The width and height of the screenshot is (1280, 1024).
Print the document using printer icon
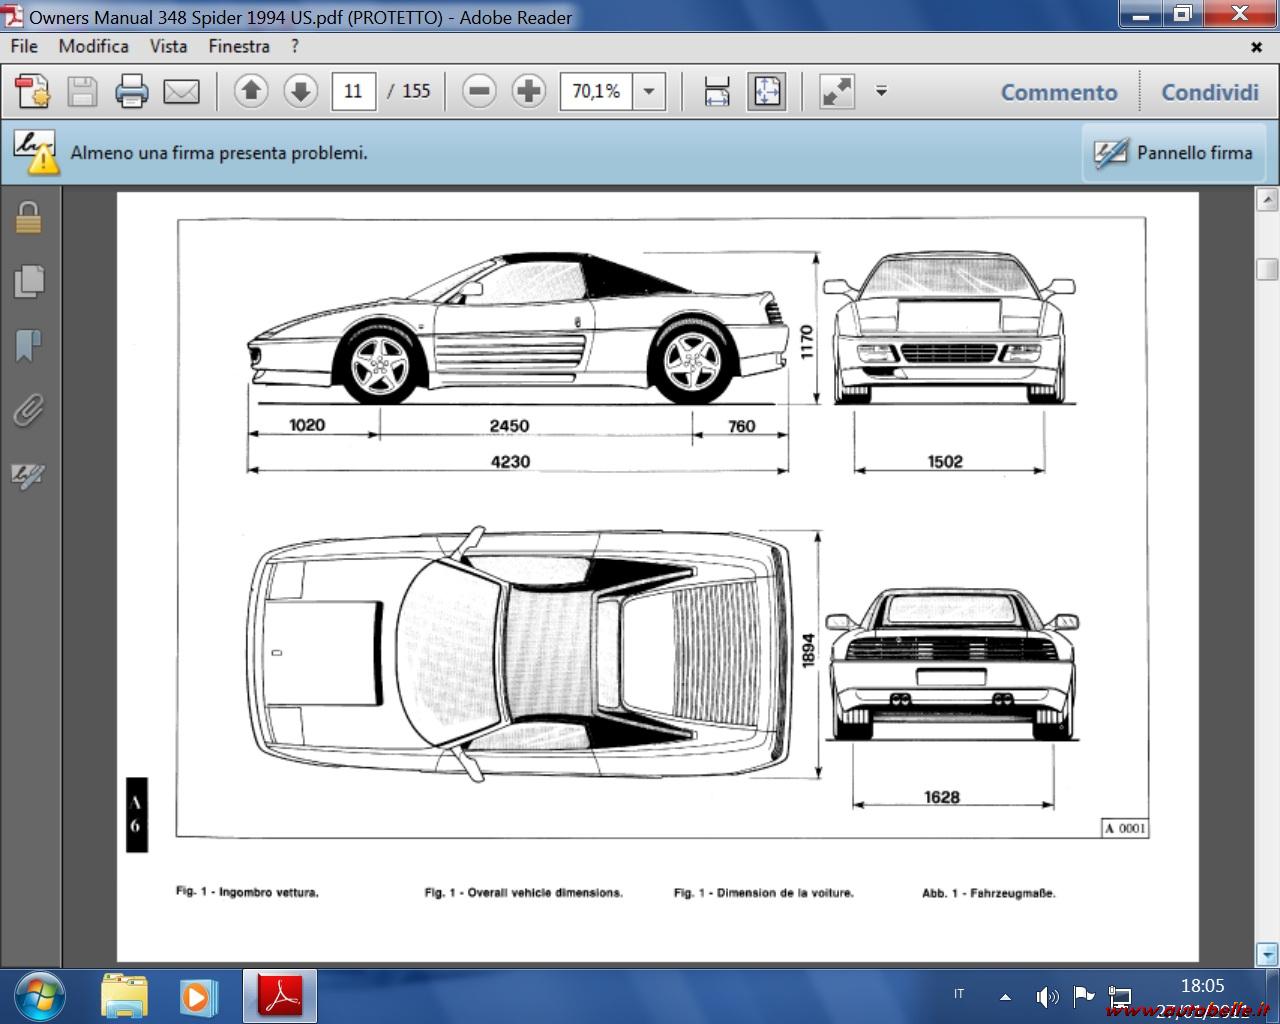[132, 92]
